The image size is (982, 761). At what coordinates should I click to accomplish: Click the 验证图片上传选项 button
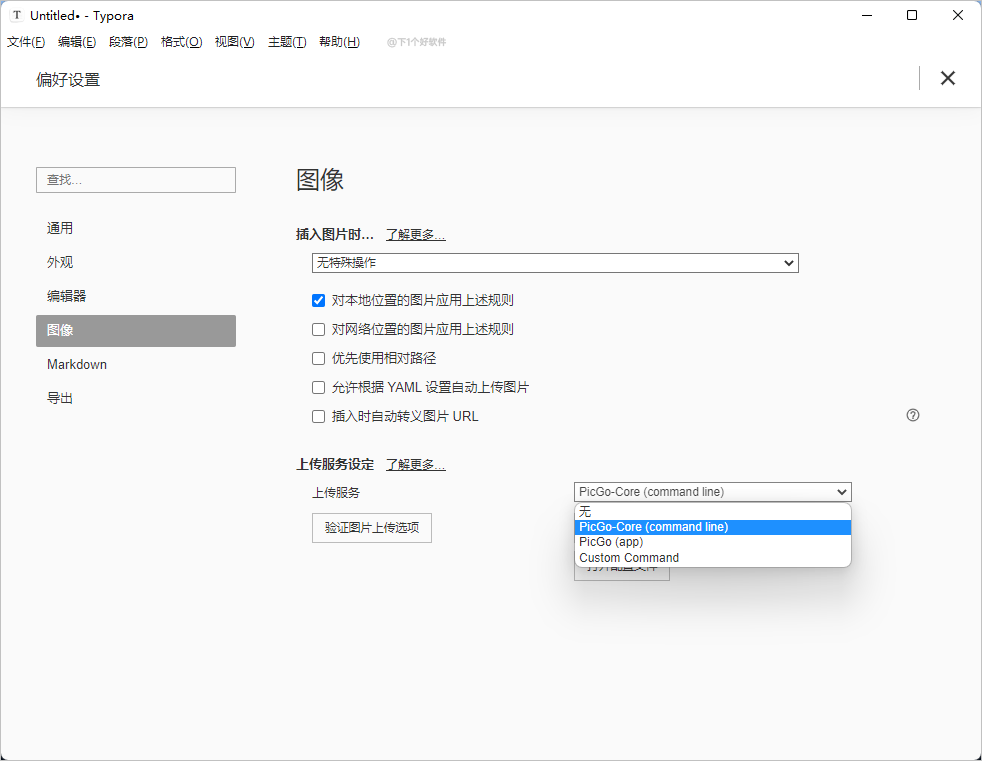coord(372,528)
